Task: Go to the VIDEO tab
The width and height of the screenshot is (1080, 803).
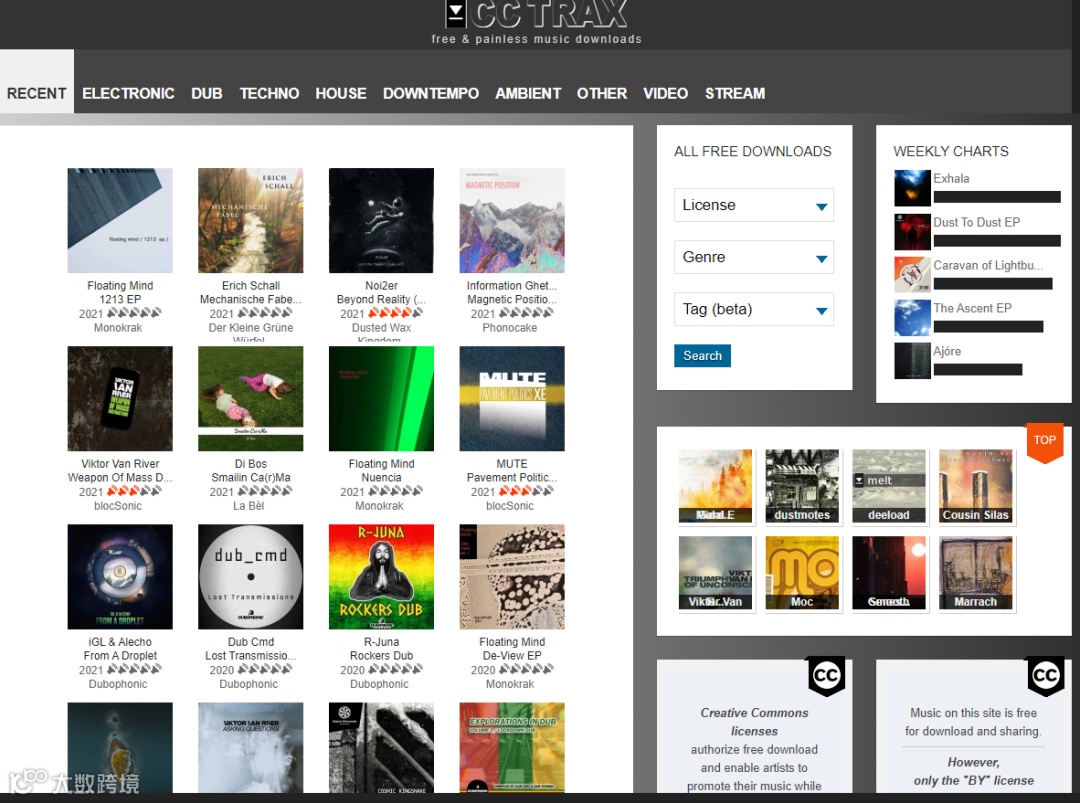Action: pyautogui.click(x=665, y=93)
